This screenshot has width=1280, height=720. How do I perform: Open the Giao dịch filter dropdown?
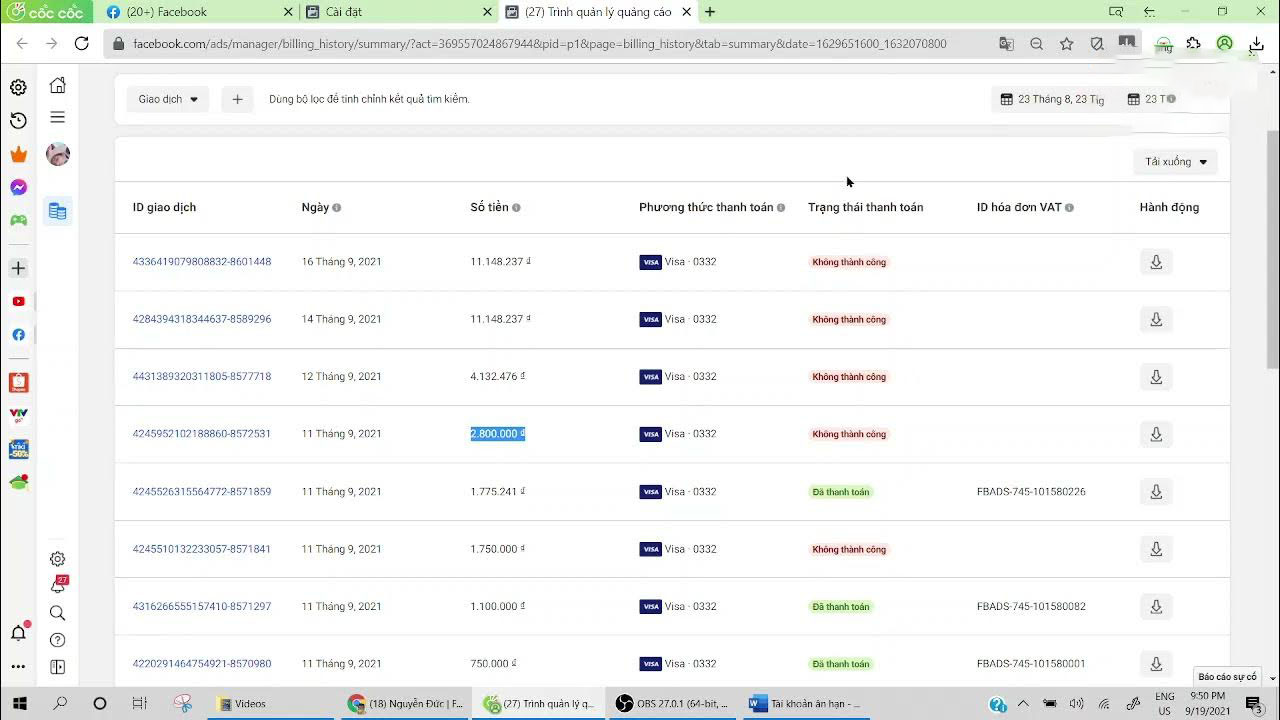168,99
